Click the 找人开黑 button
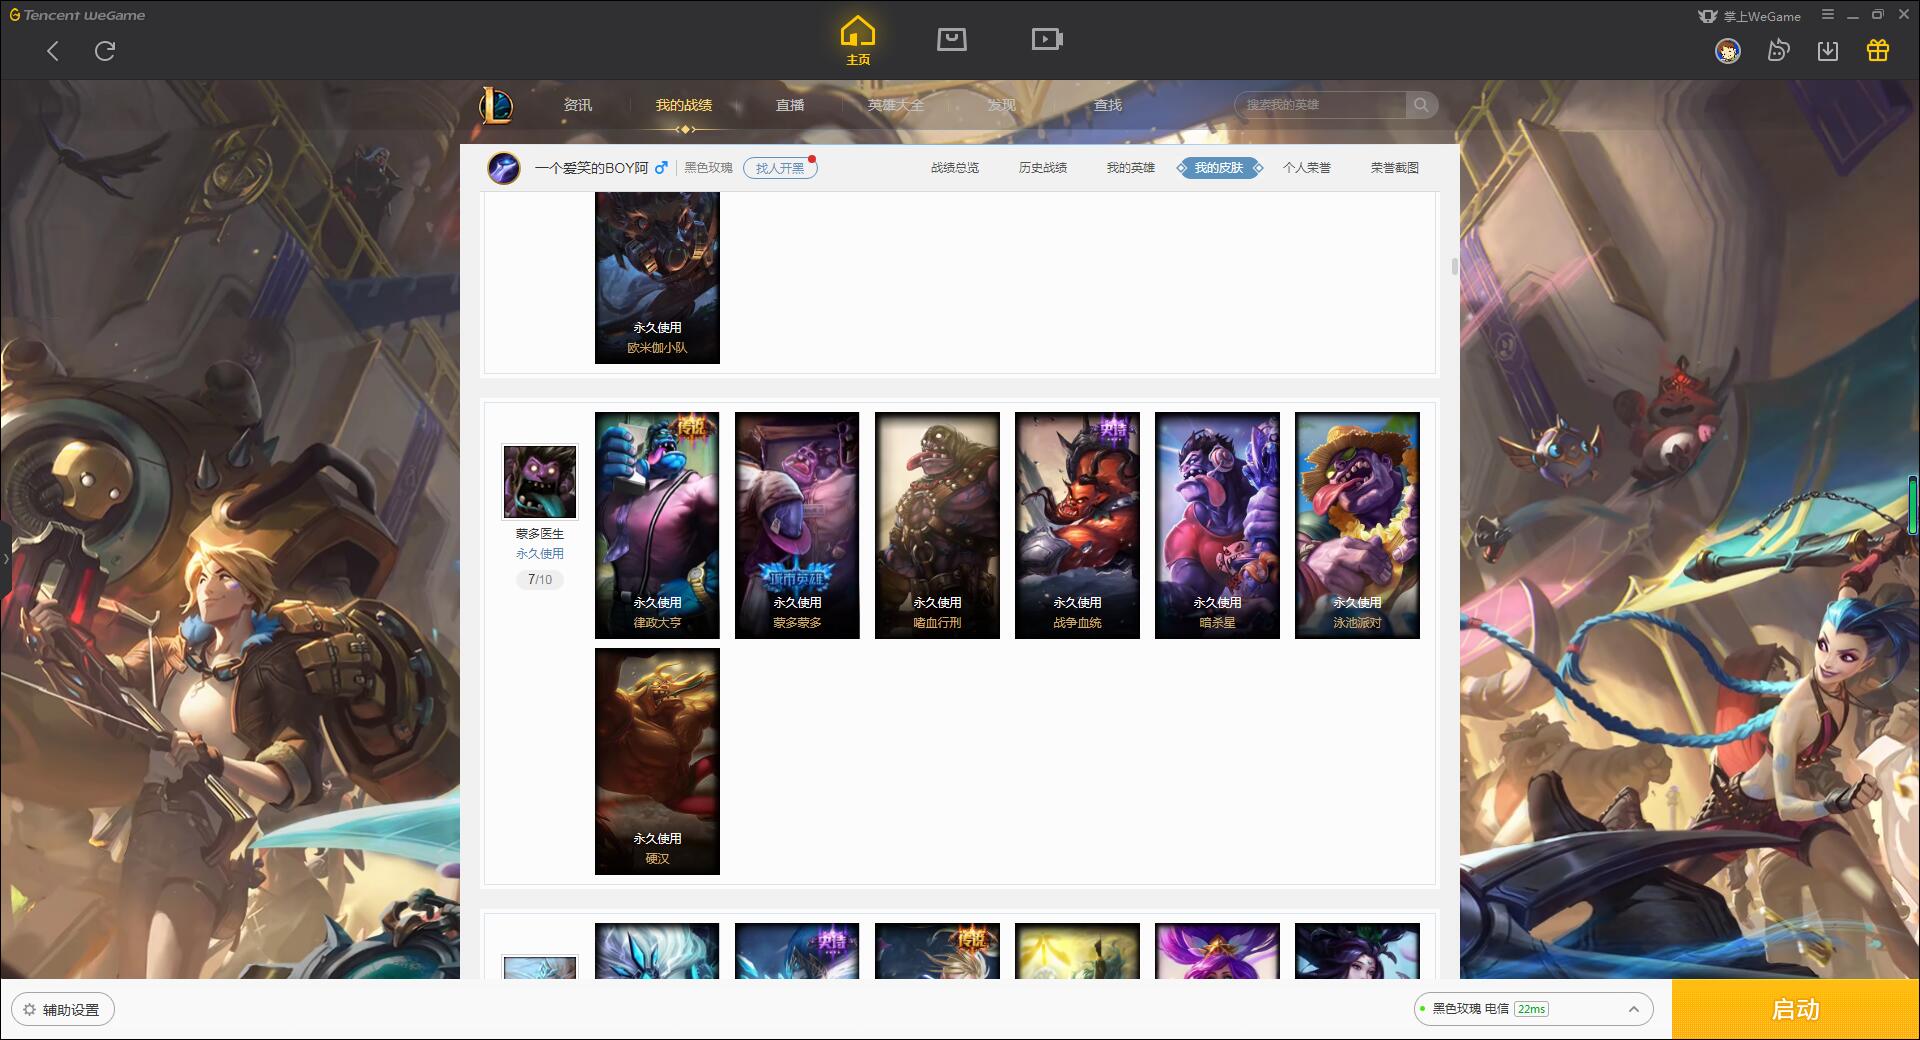Screen dimensions: 1920x1040 (780, 168)
